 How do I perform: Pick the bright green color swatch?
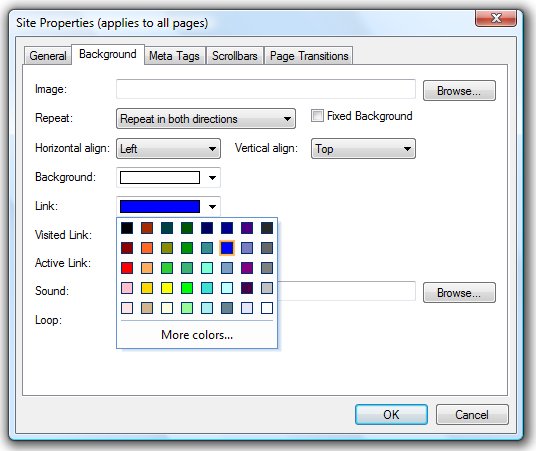tap(187, 288)
